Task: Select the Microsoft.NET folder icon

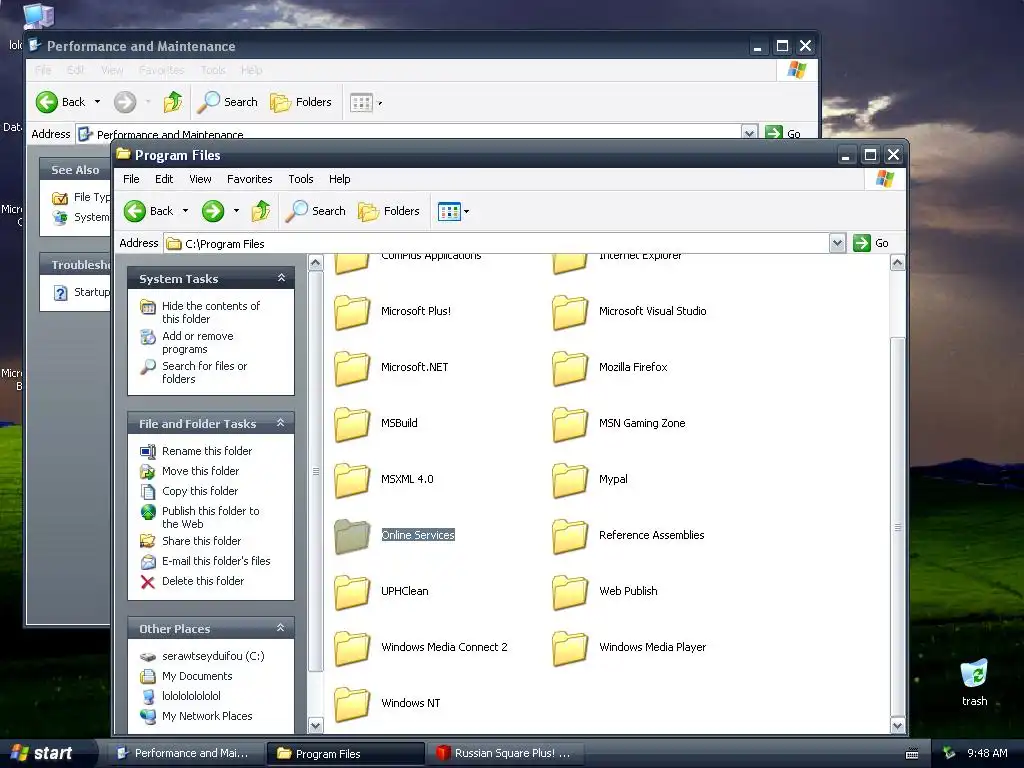Action: point(352,368)
